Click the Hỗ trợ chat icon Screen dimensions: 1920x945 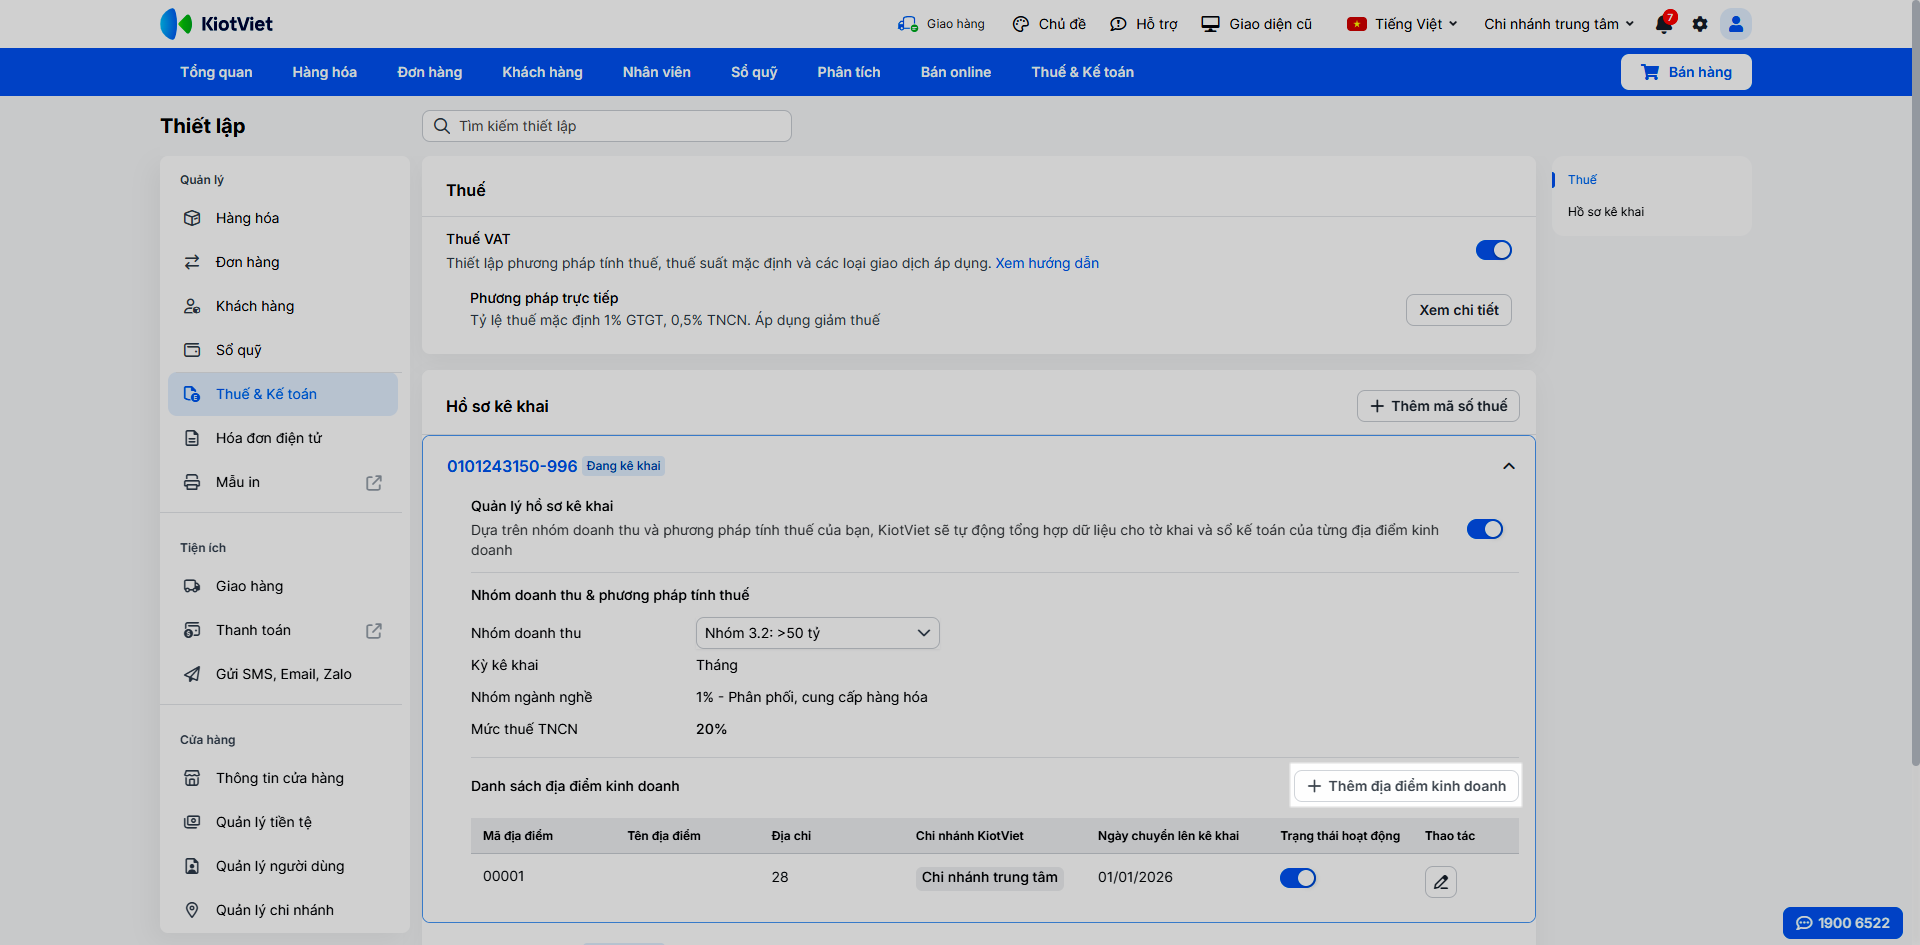coord(1118,24)
